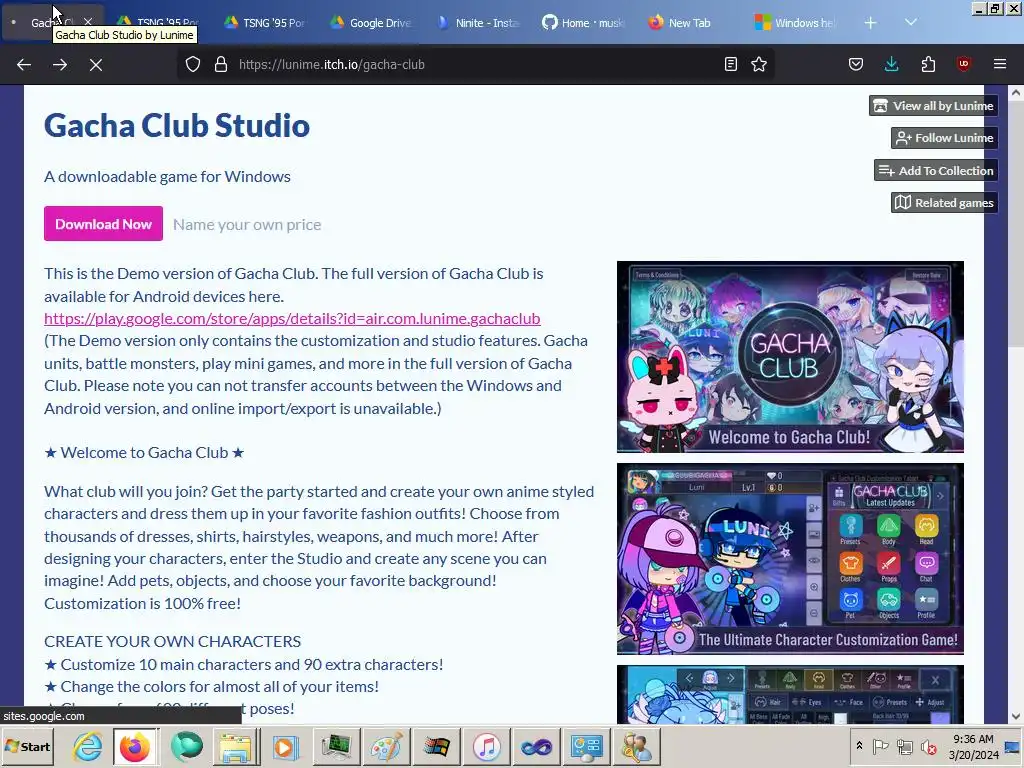The height and width of the screenshot is (768, 1024).
Task: Open the third partially visible screenshot
Action: pos(790,694)
